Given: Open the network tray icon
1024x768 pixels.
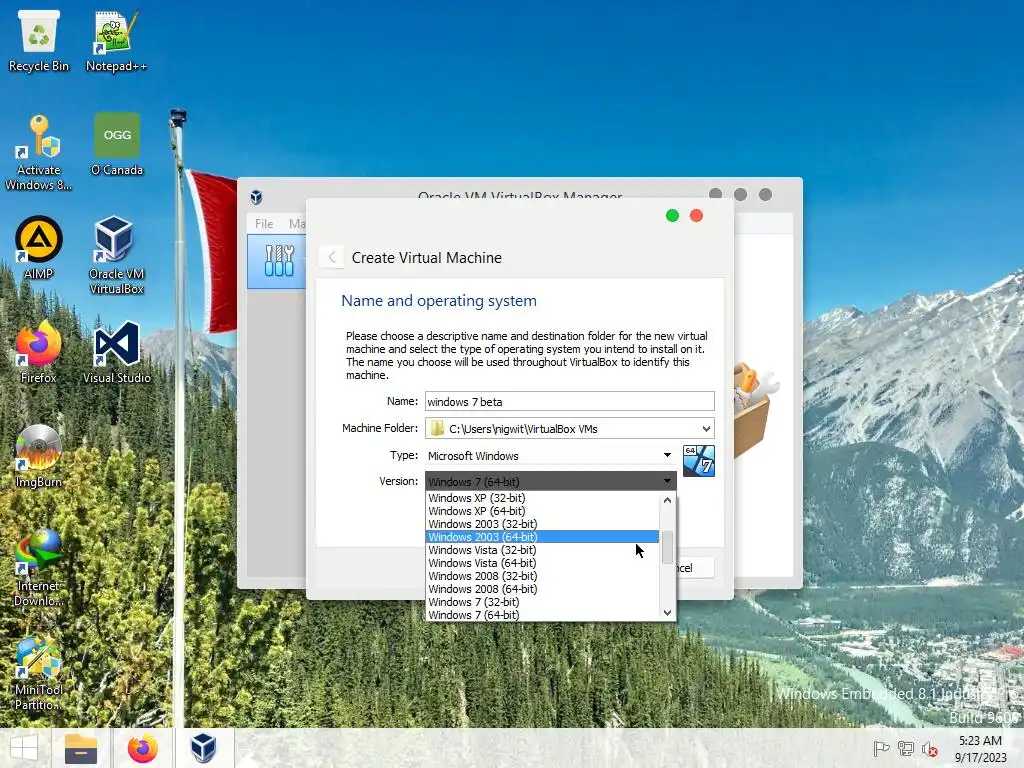Looking at the screenshot, I should (x=906, y=748).
